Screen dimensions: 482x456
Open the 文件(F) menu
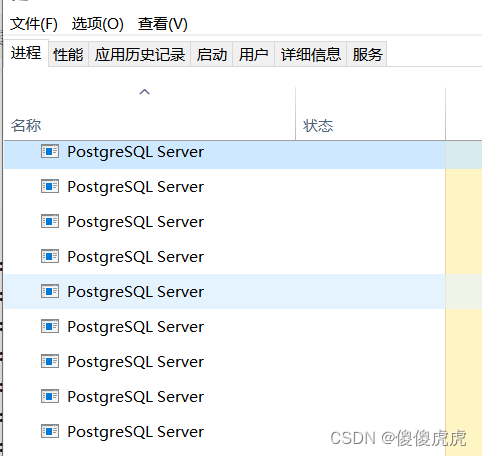[x=34, y=24]
